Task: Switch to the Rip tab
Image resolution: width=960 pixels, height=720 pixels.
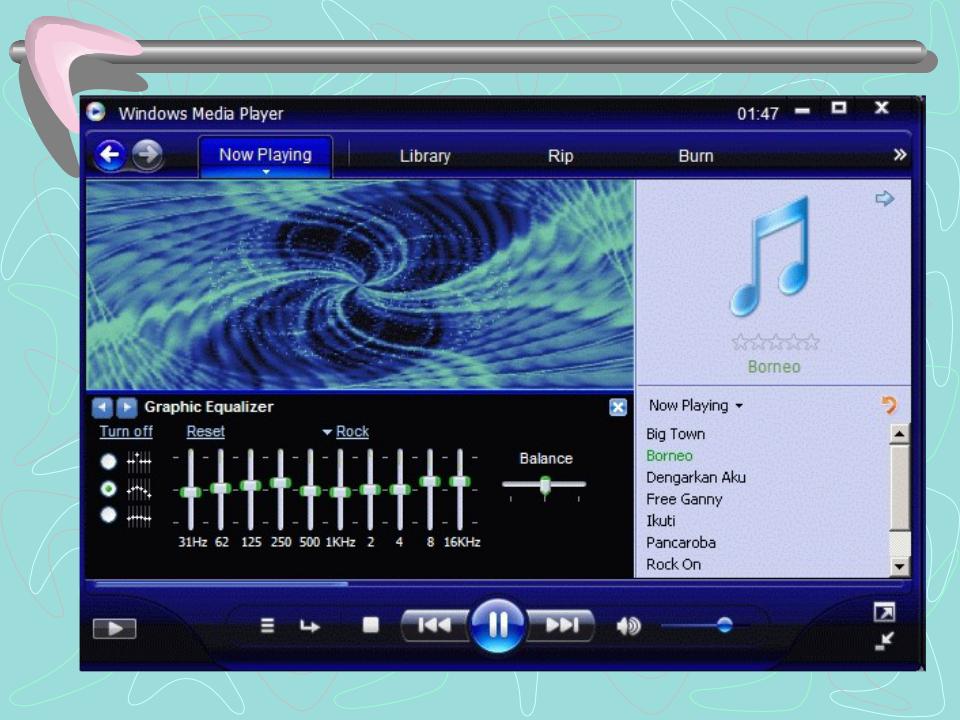Action: pyautogui.click(x=560, y=156)
